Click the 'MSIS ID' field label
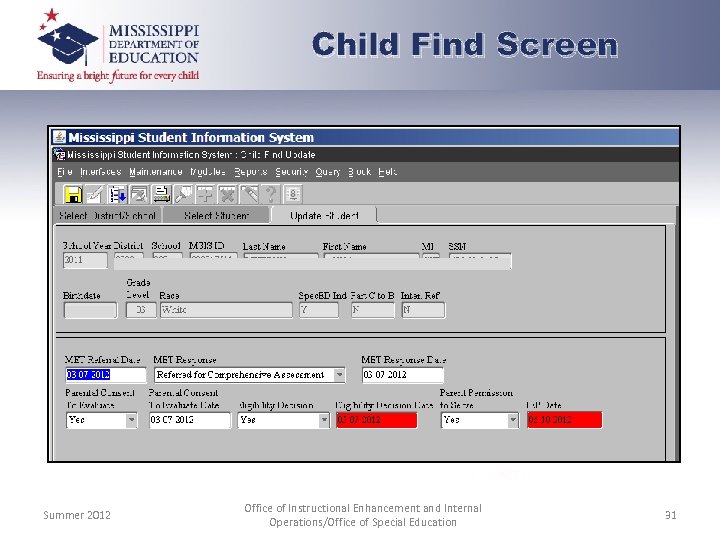This screenshot has height=540, width=720. click(x=207, y=246)
